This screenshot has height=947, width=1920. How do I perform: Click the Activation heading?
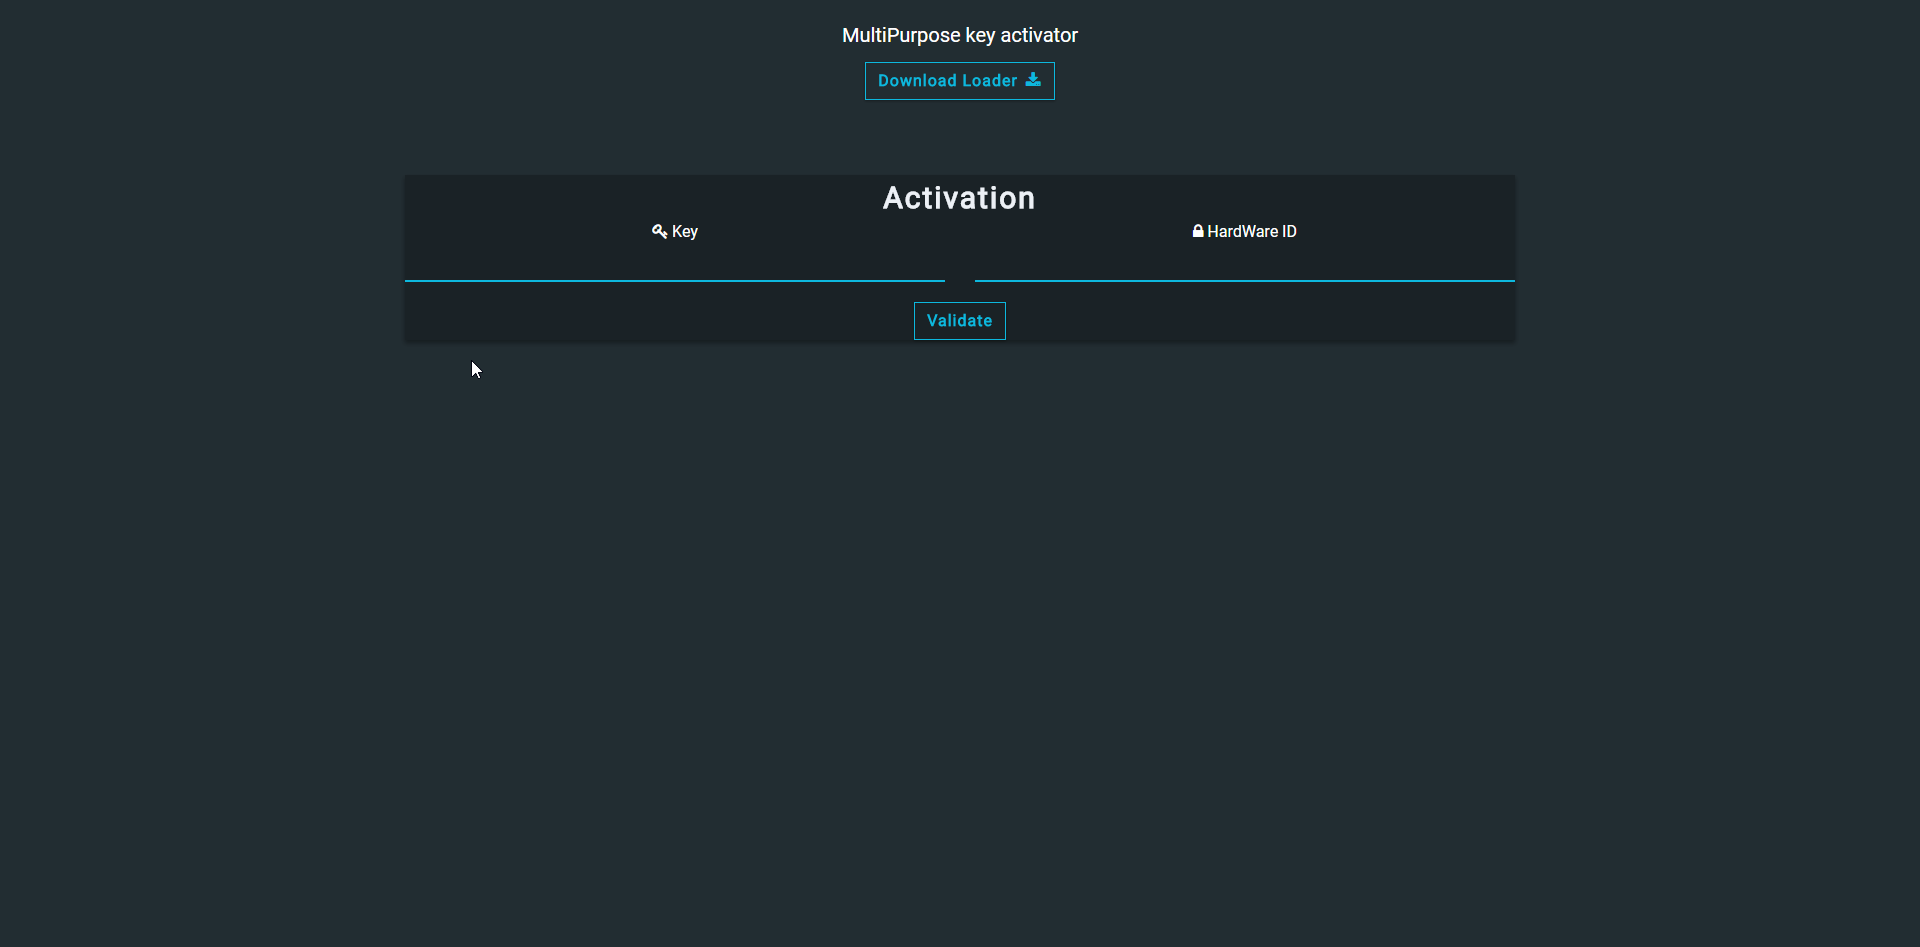(x=959, y=198)
